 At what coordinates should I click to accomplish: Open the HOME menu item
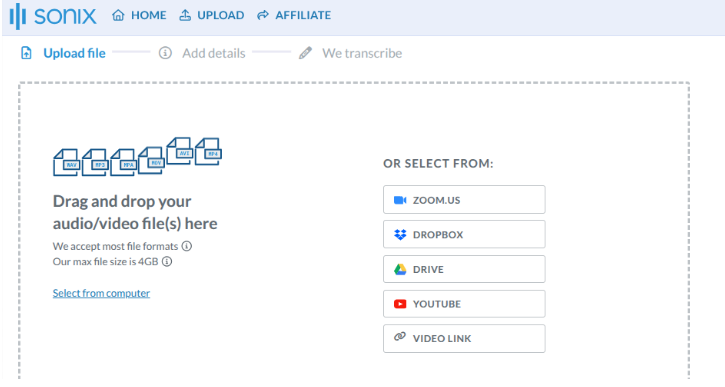pos(139,15)
